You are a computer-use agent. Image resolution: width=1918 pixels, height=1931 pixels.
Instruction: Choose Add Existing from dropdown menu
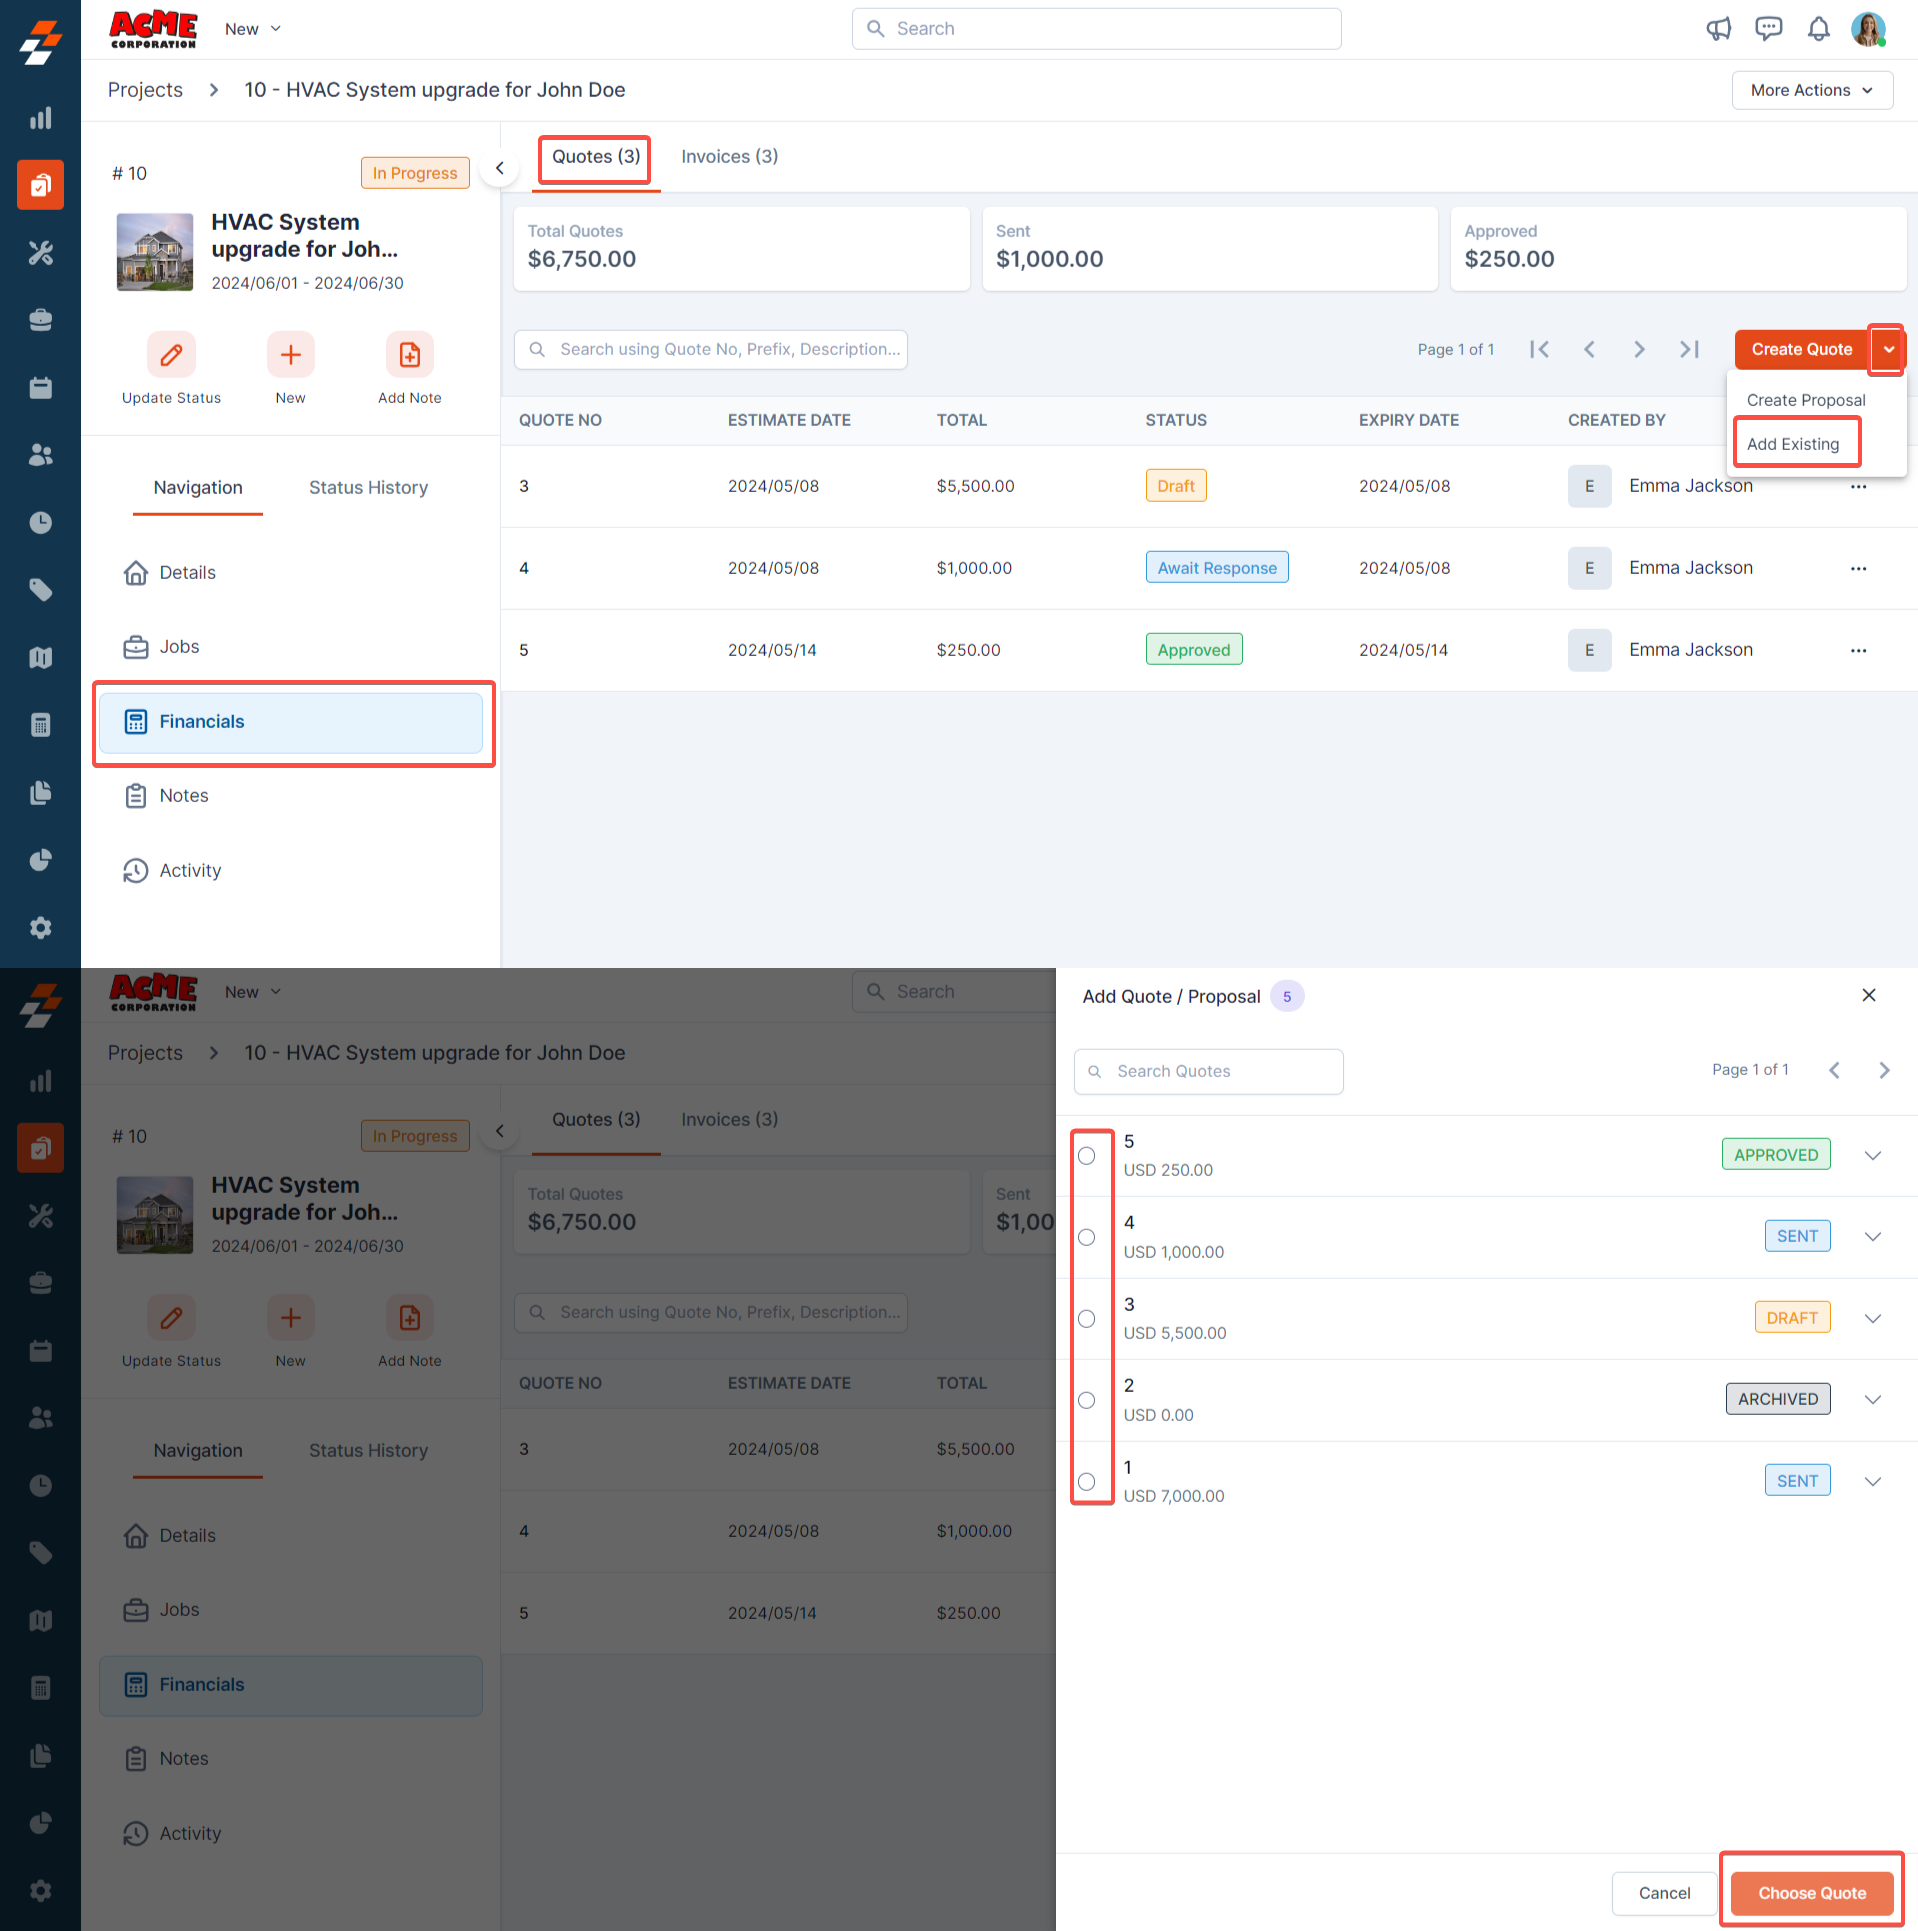click(1793, 444)
